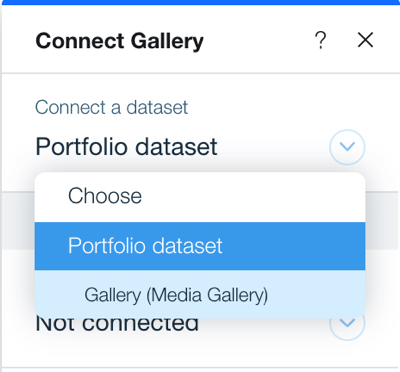Open help with the question mark icon
Viewport: 400px width, 372px height.
click(x=320, y=41)
